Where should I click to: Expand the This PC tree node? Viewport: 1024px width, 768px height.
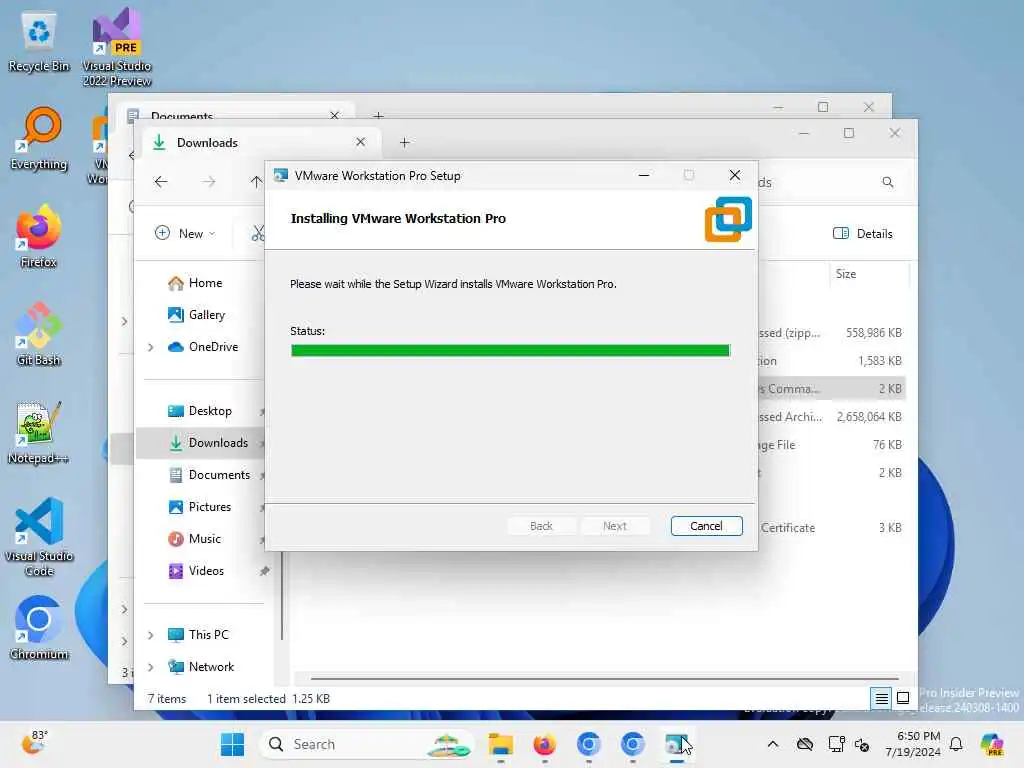pos(151,635)
